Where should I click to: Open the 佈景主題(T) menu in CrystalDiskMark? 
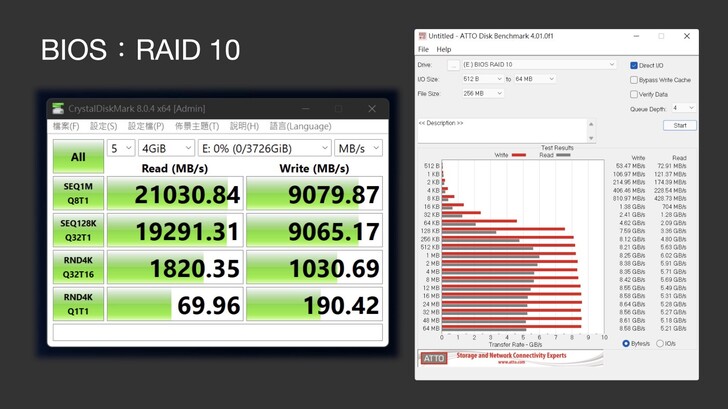pos(197,126)
